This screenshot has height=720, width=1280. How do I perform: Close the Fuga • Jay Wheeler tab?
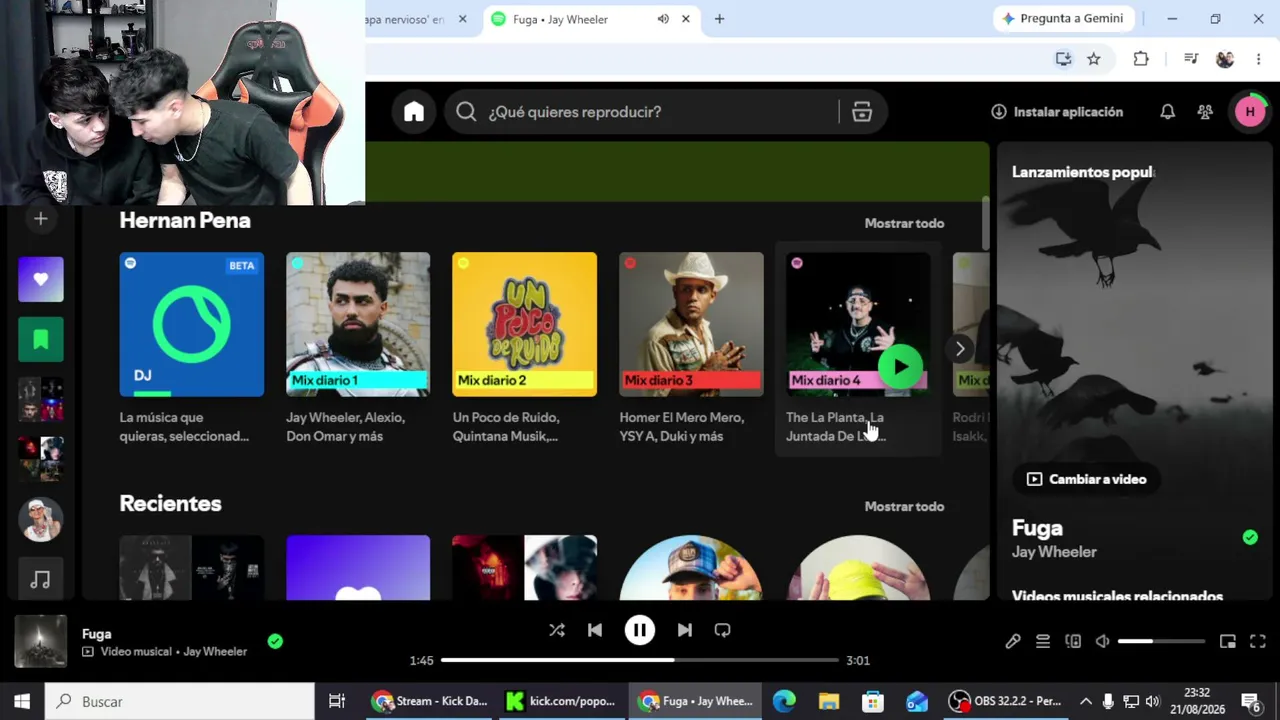686,19
